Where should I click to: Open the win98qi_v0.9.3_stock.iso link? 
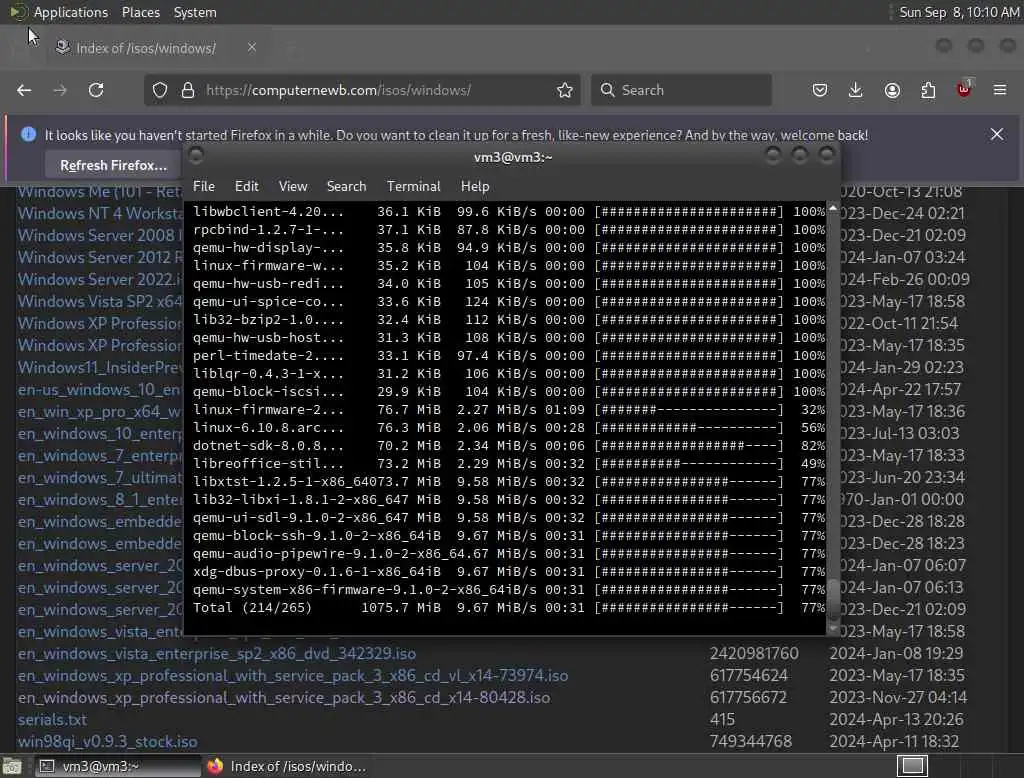point(107,741)
